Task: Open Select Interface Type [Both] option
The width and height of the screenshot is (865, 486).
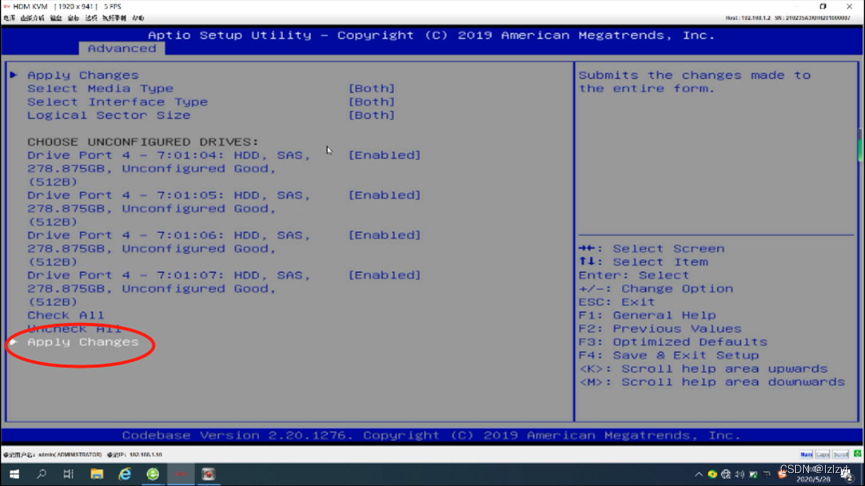Action: (x=371, y=102)
